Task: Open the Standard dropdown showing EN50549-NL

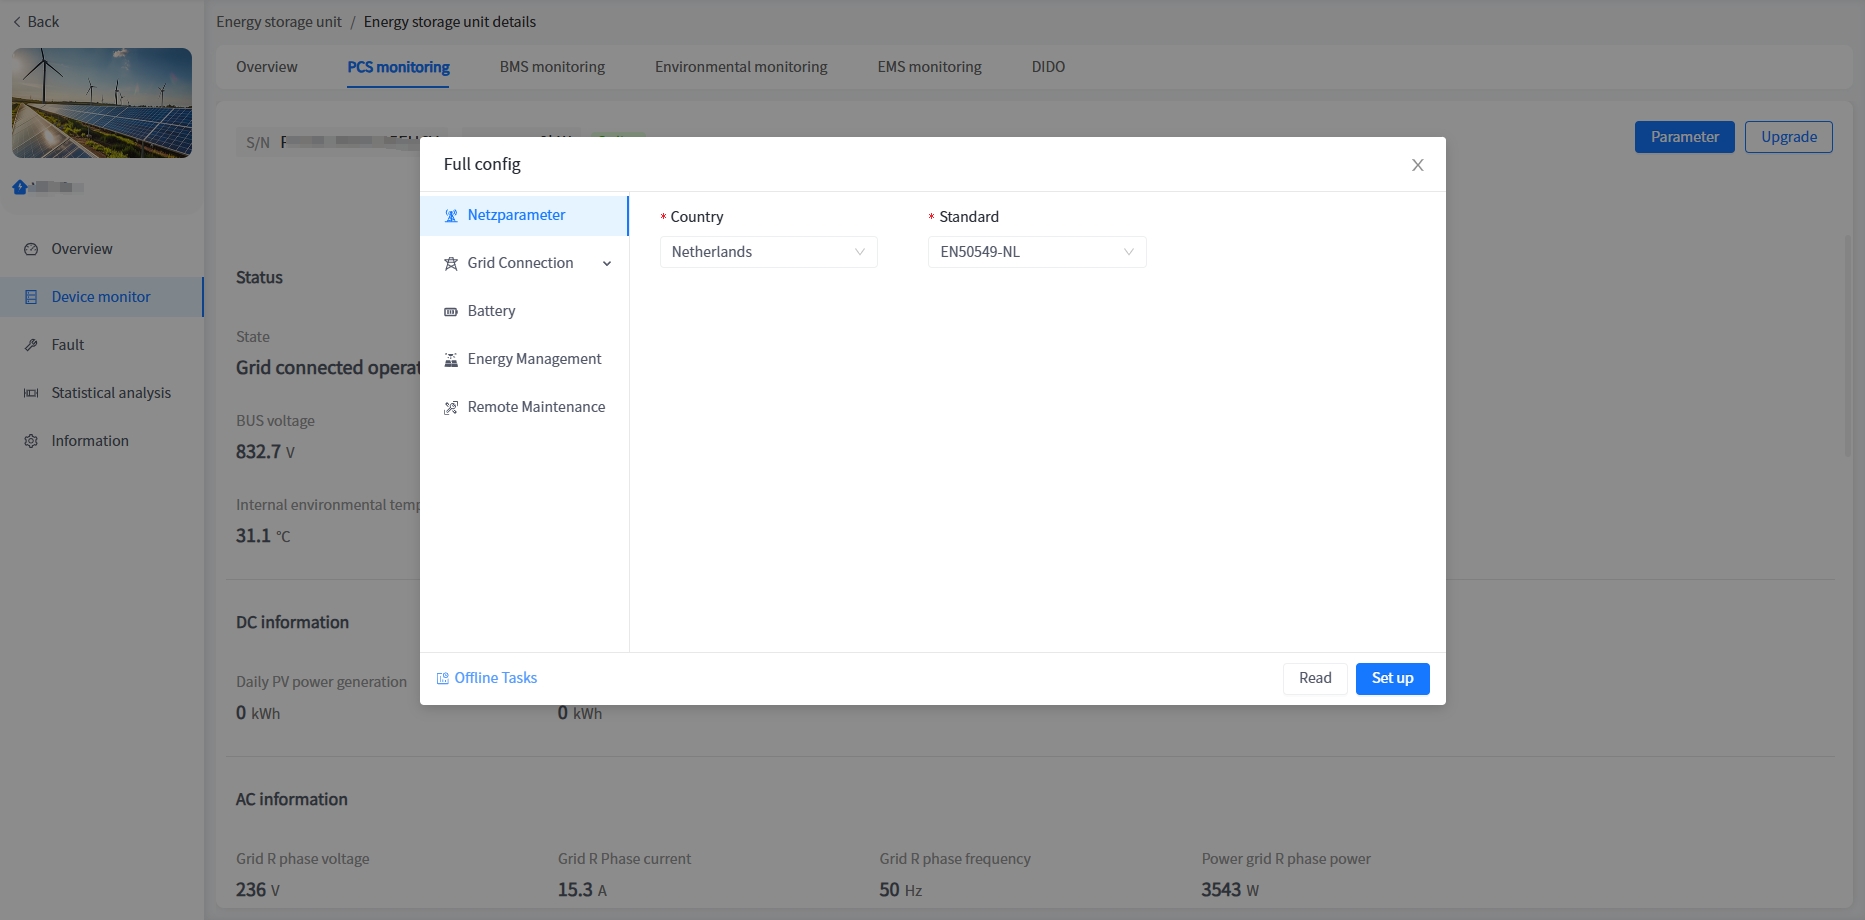Action: pos(1036,252)
